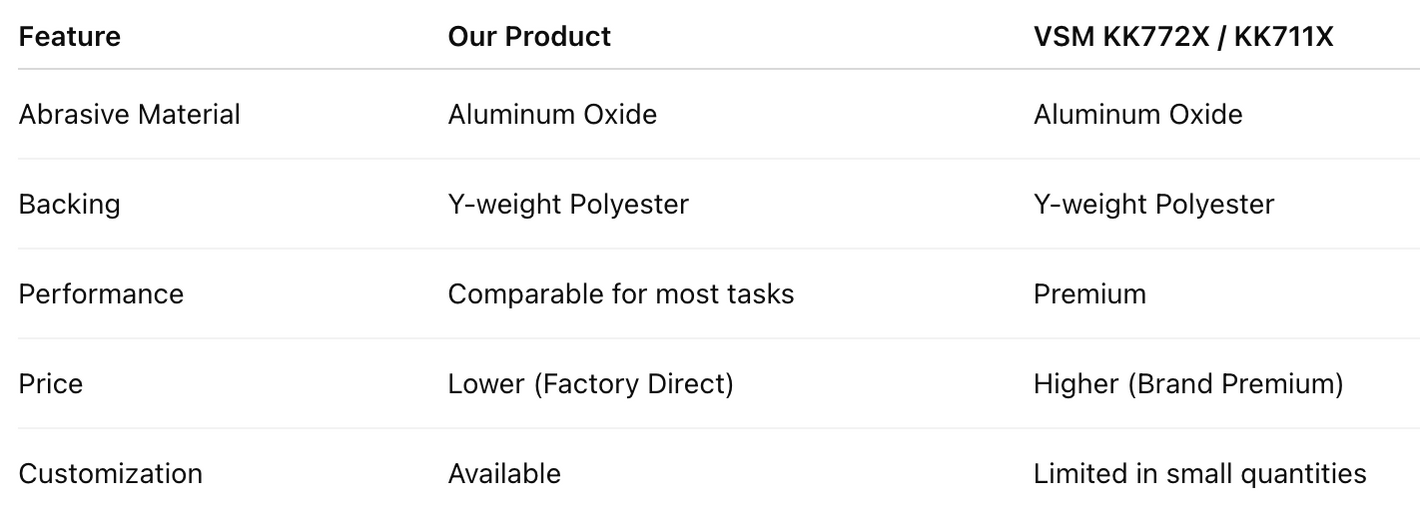This screenshot has width=1420, height=527.
Task: Select the Price row label
Action: pos(51,384)
